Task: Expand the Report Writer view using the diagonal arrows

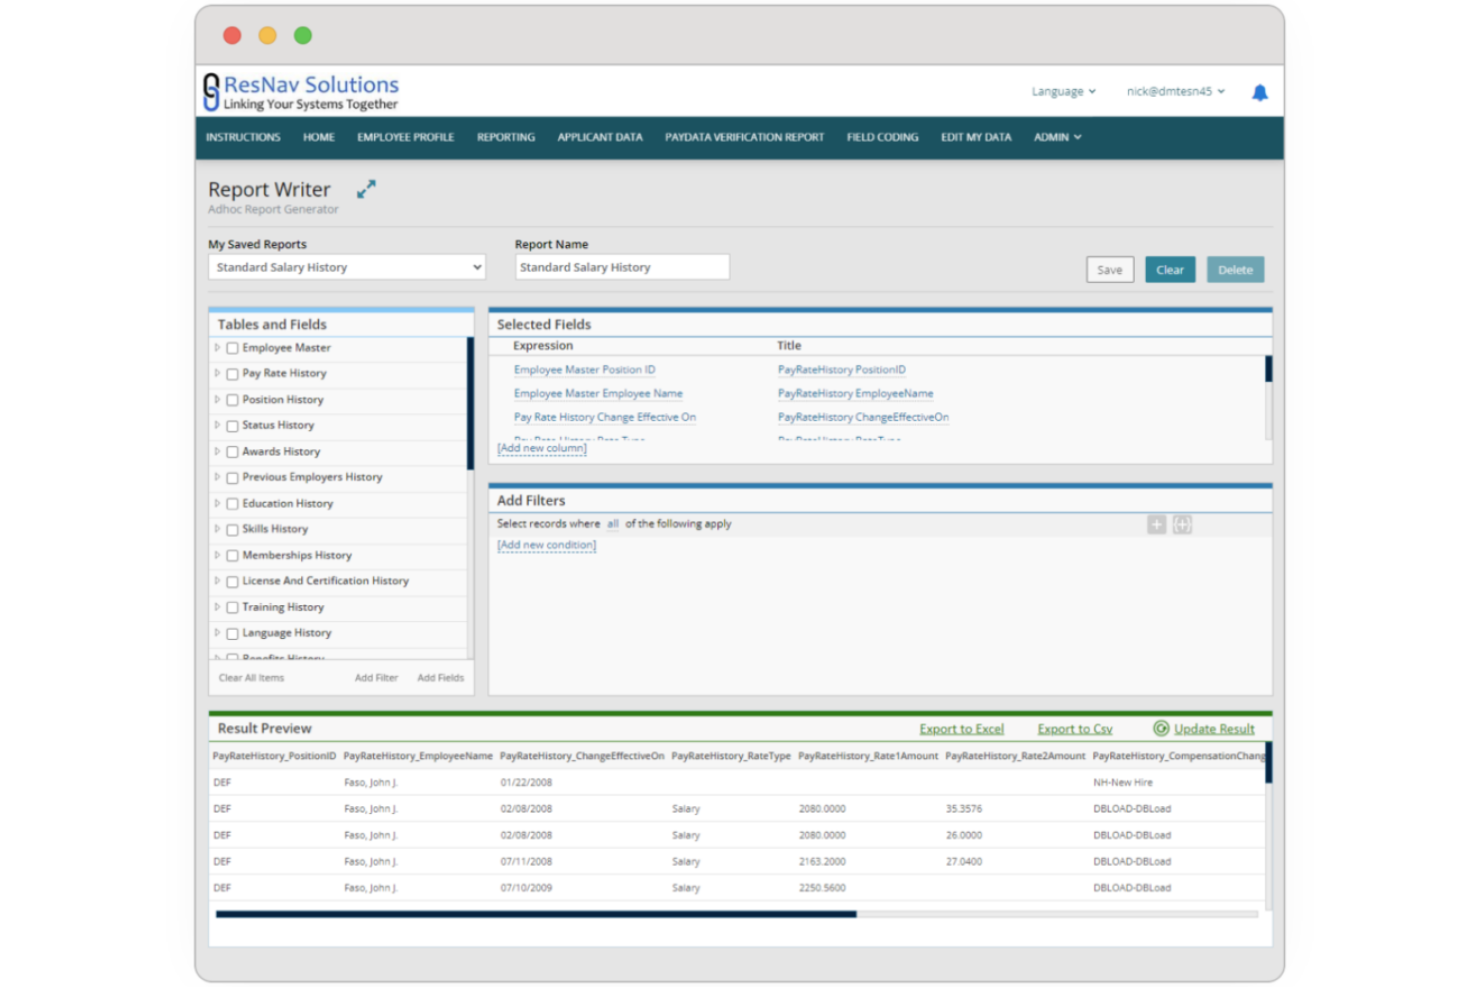Action: pyautogui.click(x=366, y=188)
